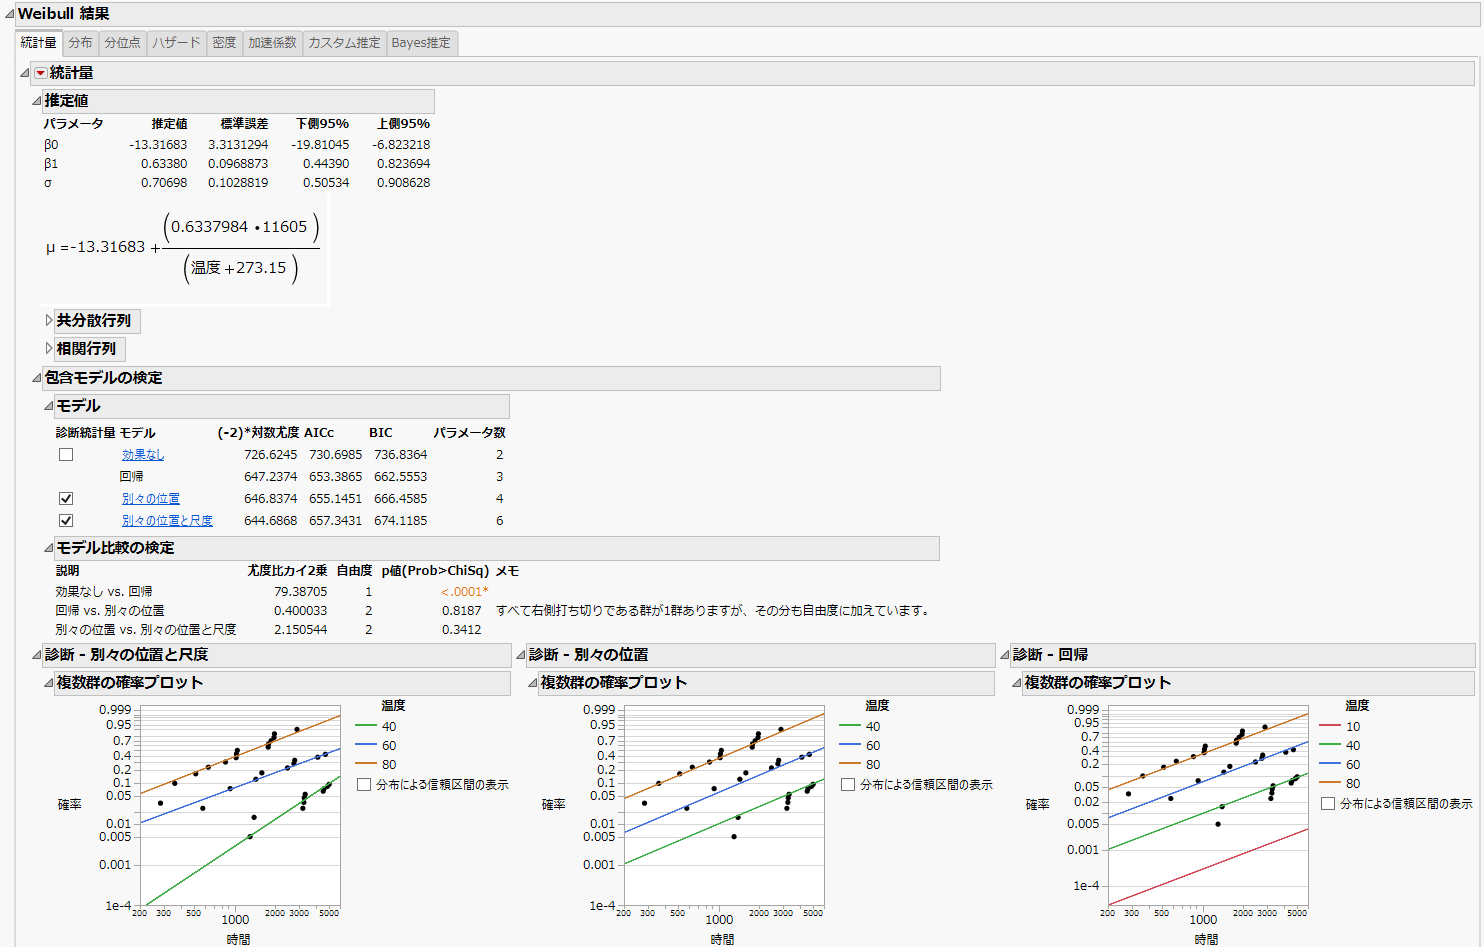Viewport: 1484px width, 947px height.
Task: Click the μ formula box with 温度 +273.15
Action: point(185,247)
